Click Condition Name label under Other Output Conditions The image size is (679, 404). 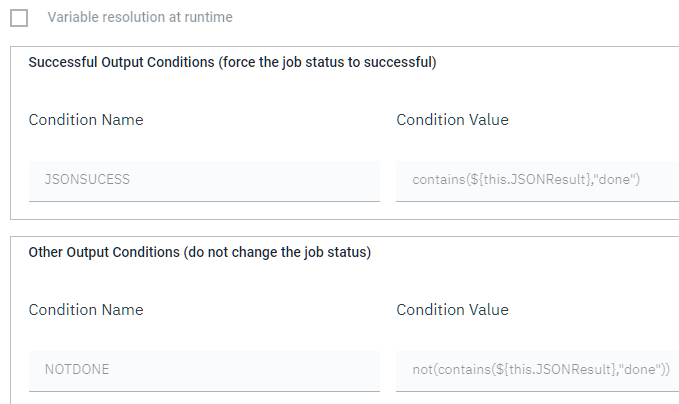86,310
